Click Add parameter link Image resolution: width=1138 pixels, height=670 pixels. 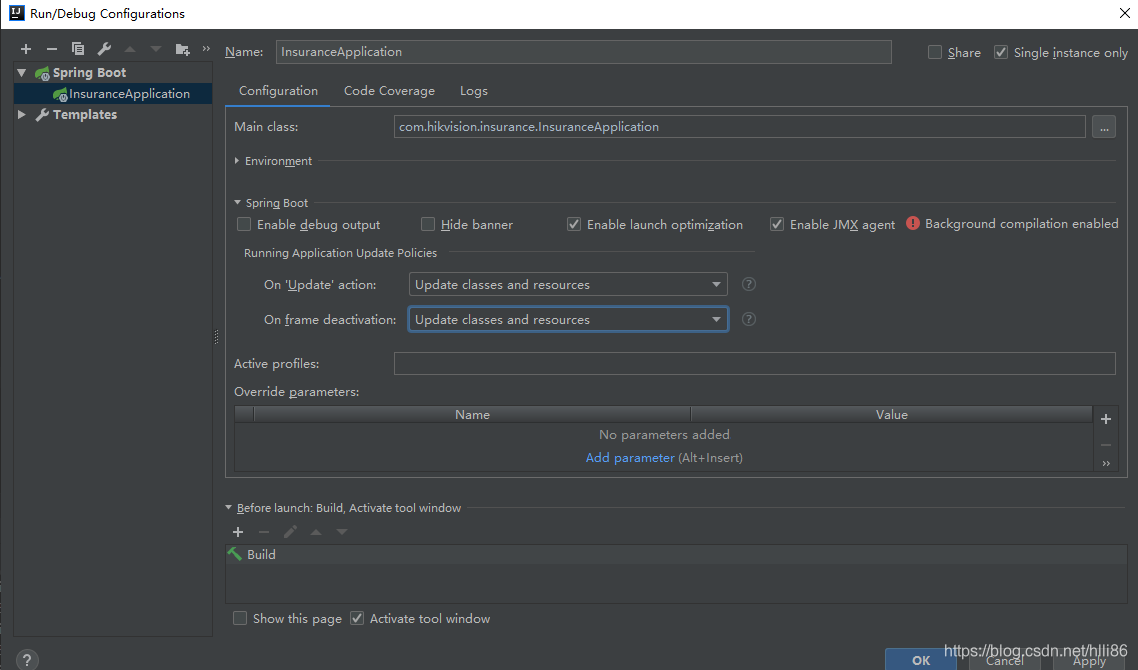point(630,458)
